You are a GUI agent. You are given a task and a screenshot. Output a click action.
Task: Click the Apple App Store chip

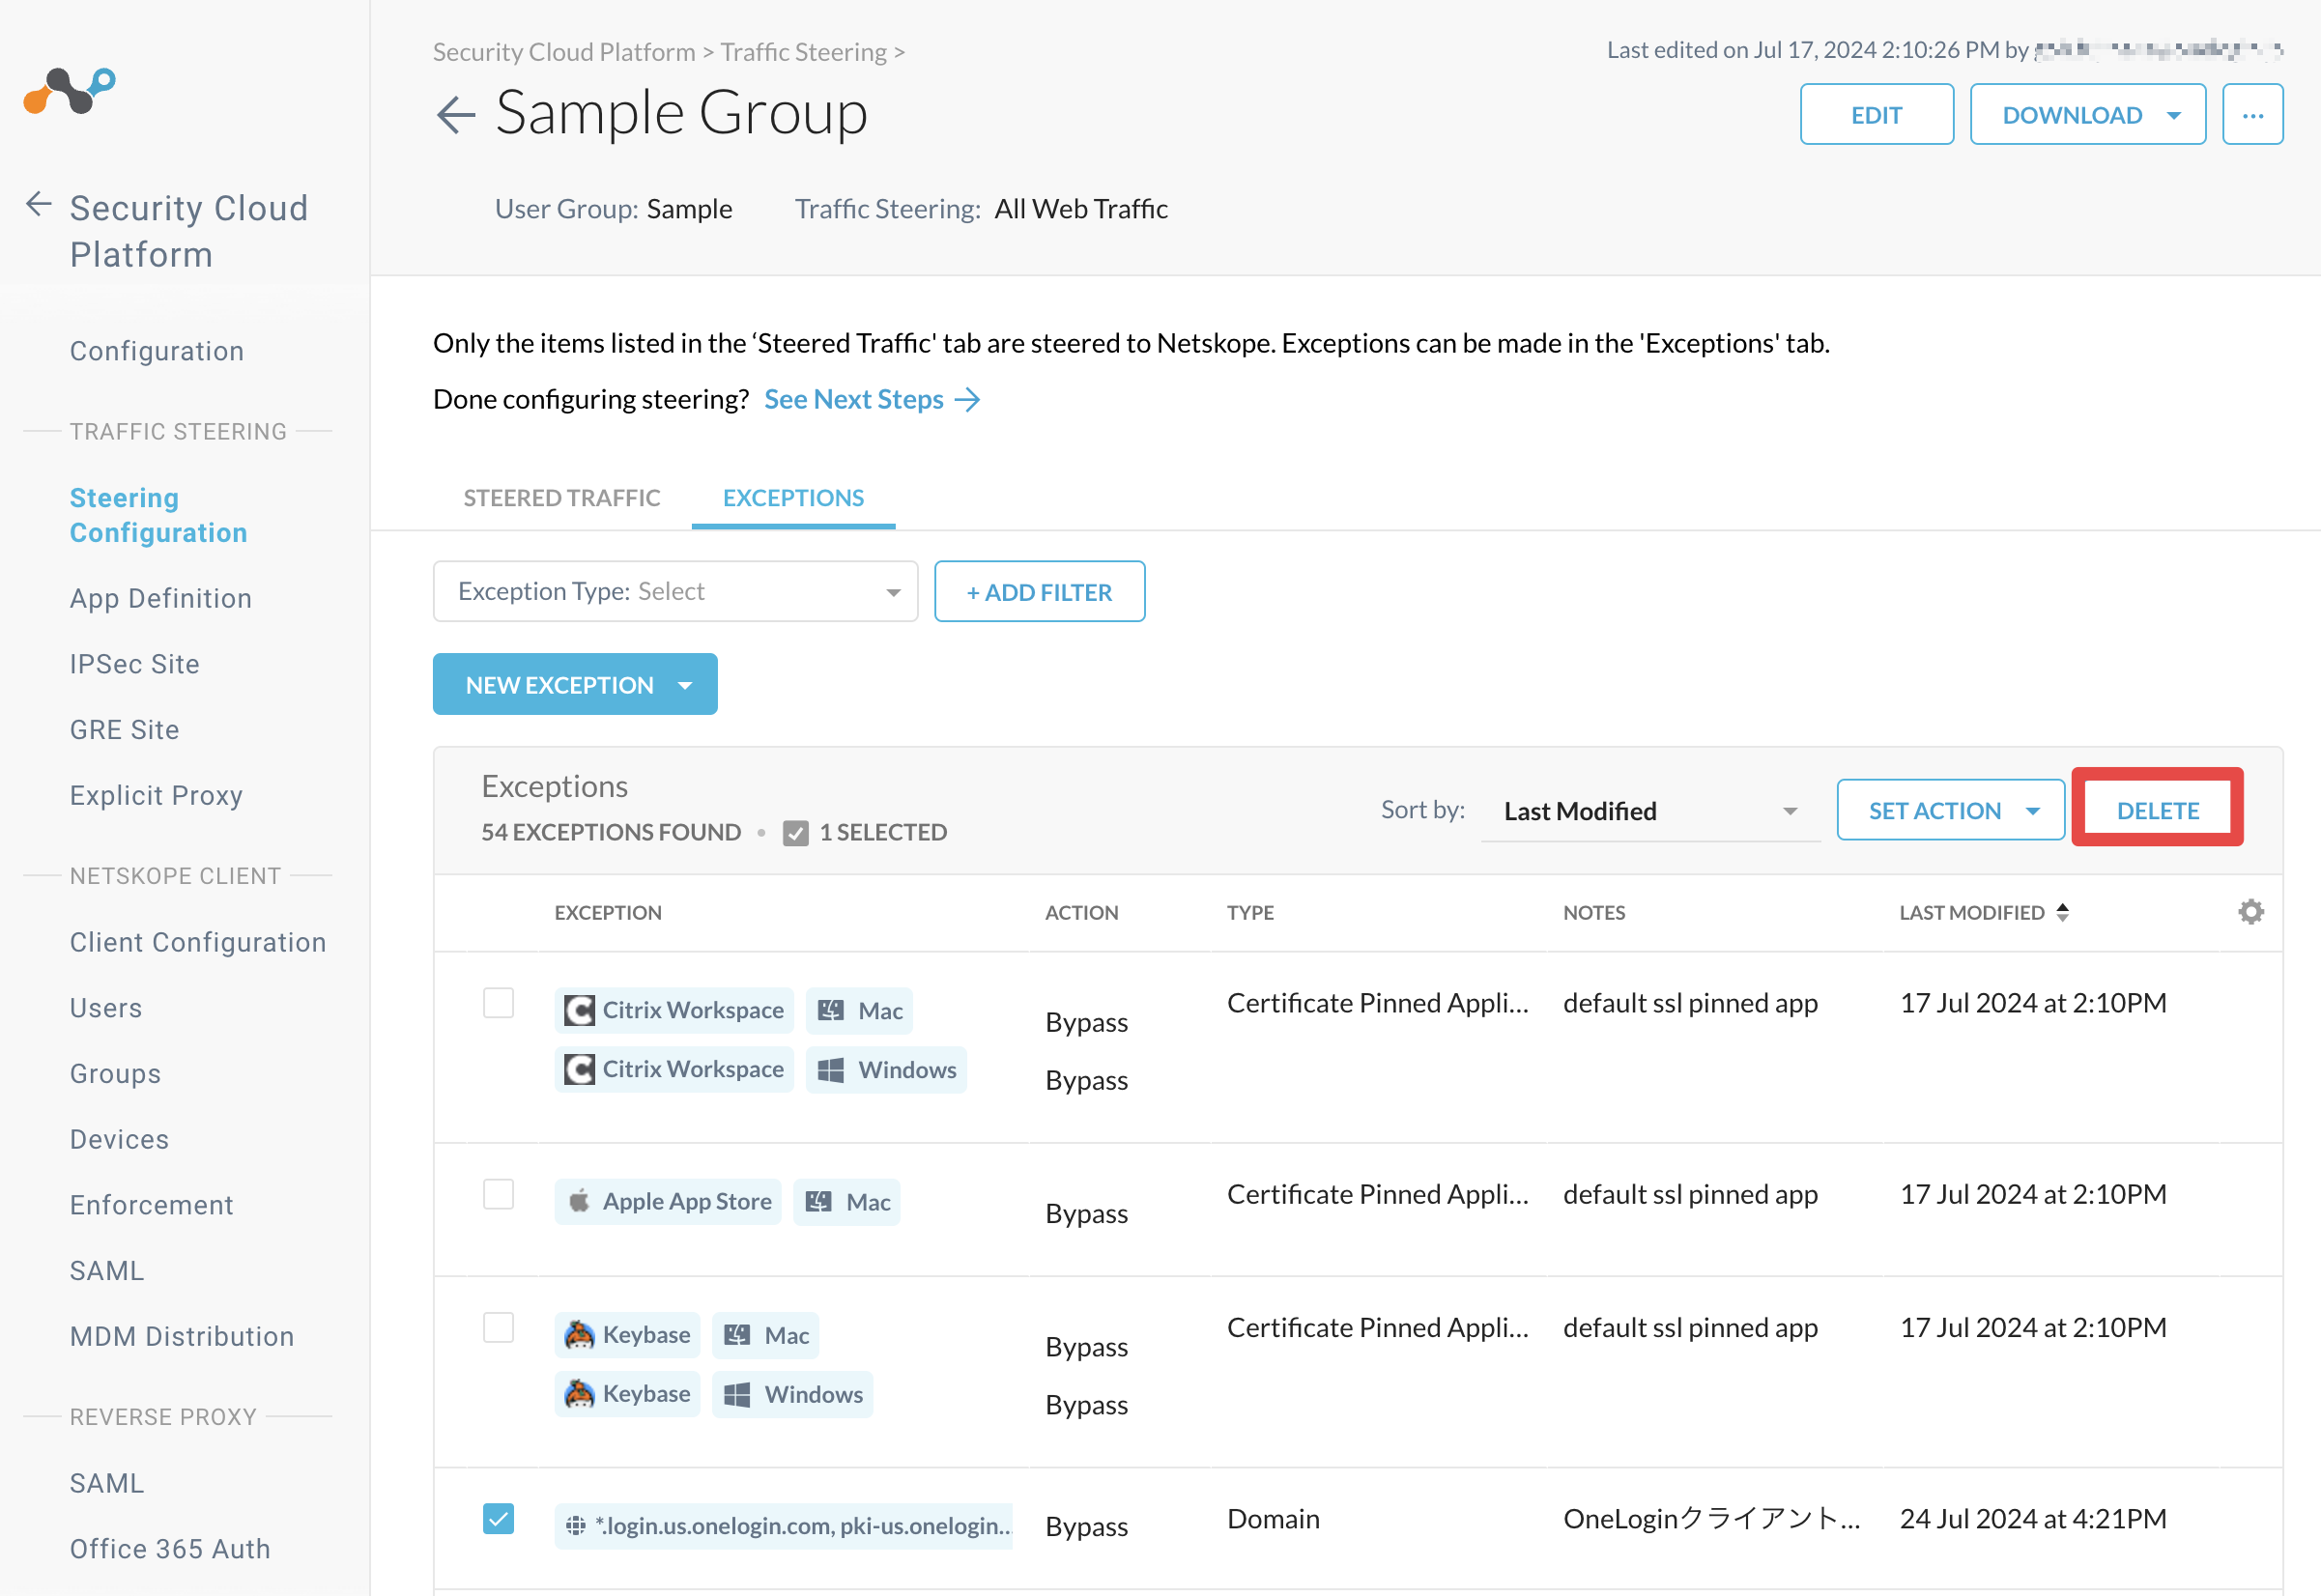point(669,1201)
